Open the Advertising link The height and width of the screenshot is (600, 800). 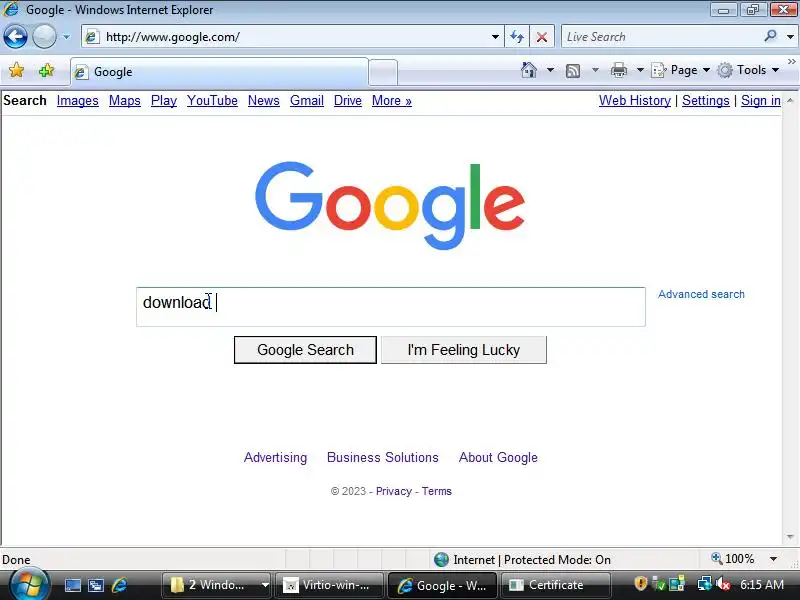coord(276,457)
